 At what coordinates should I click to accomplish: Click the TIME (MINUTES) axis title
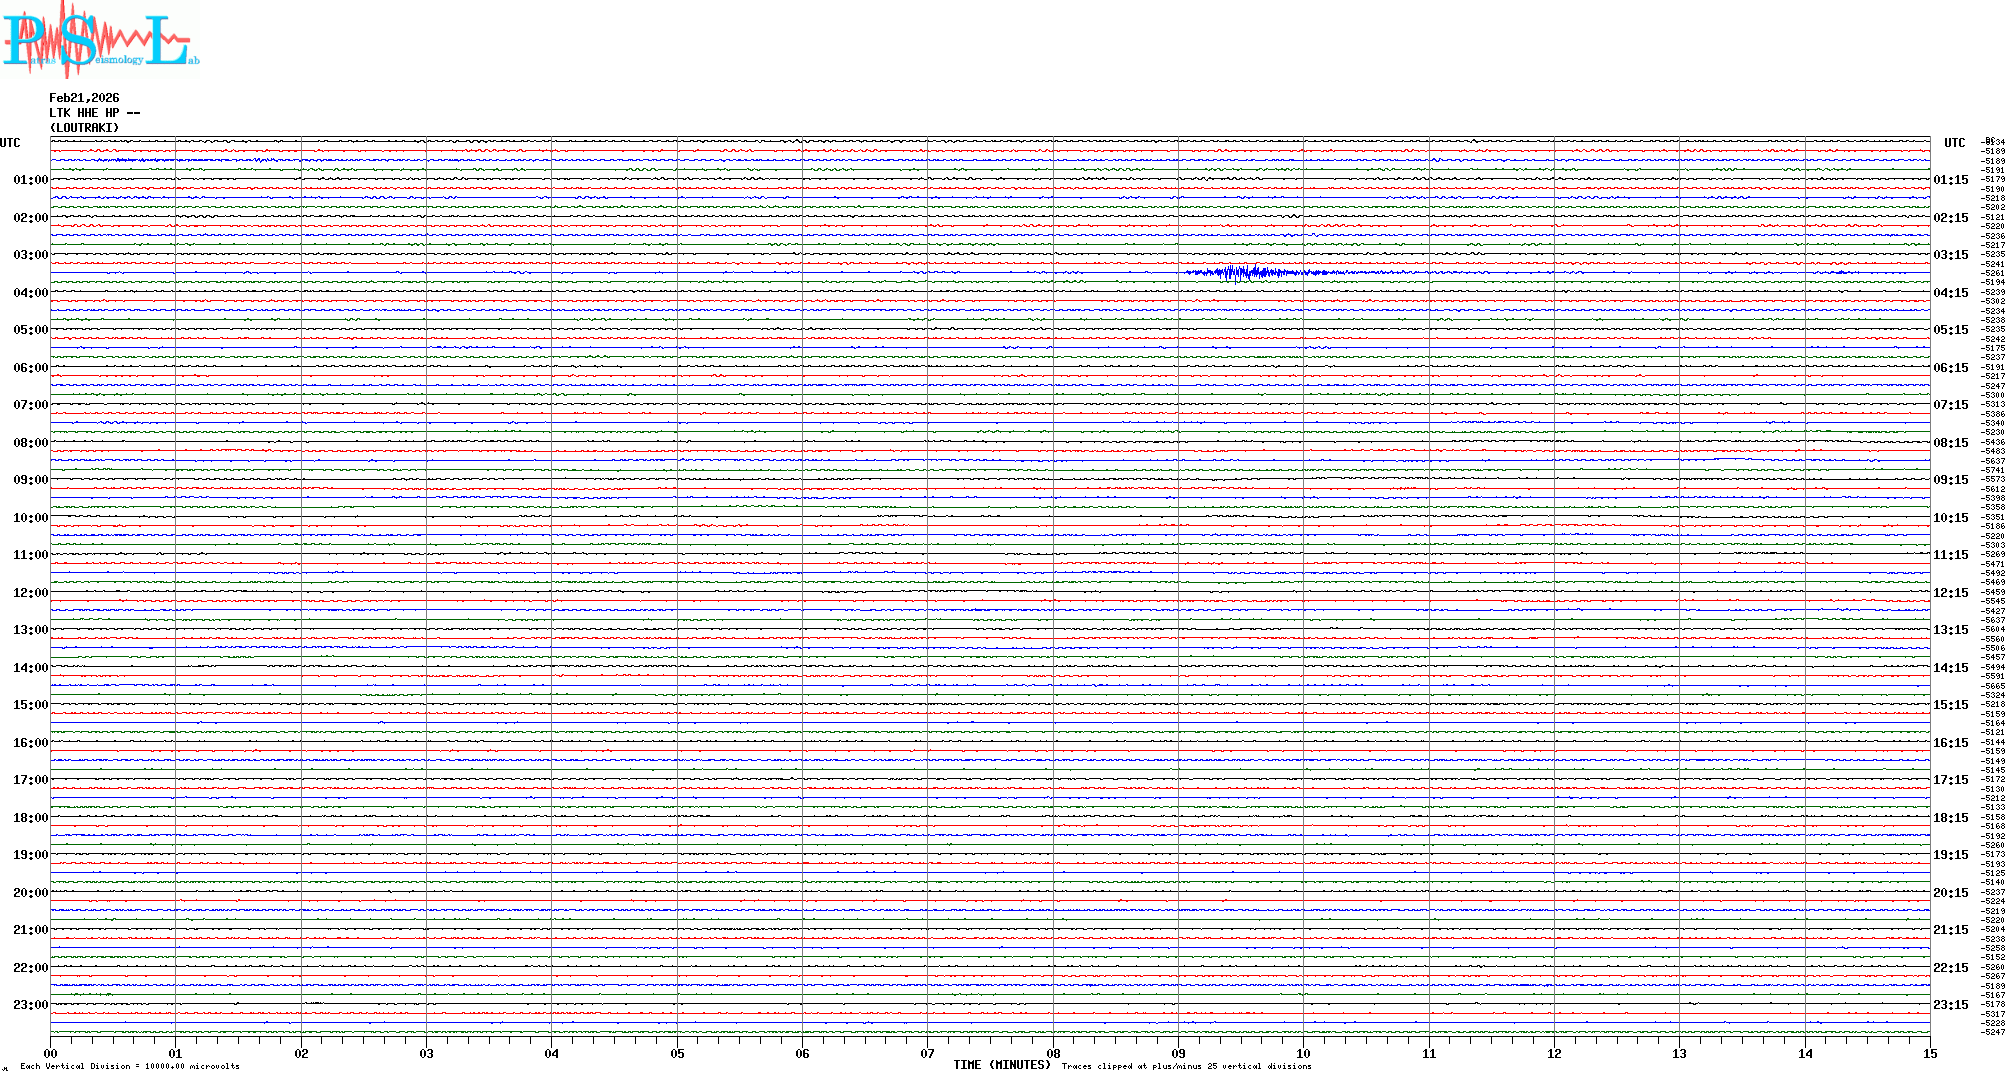pos(1001,1065)
